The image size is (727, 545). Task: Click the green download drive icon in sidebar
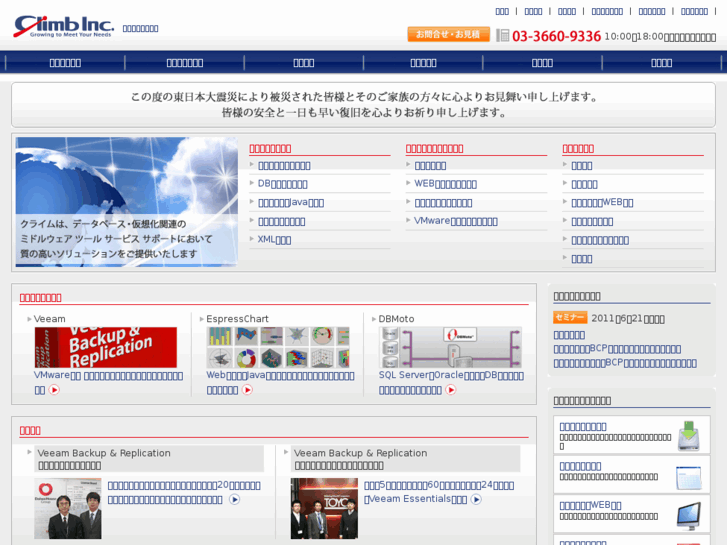[689, 436]
